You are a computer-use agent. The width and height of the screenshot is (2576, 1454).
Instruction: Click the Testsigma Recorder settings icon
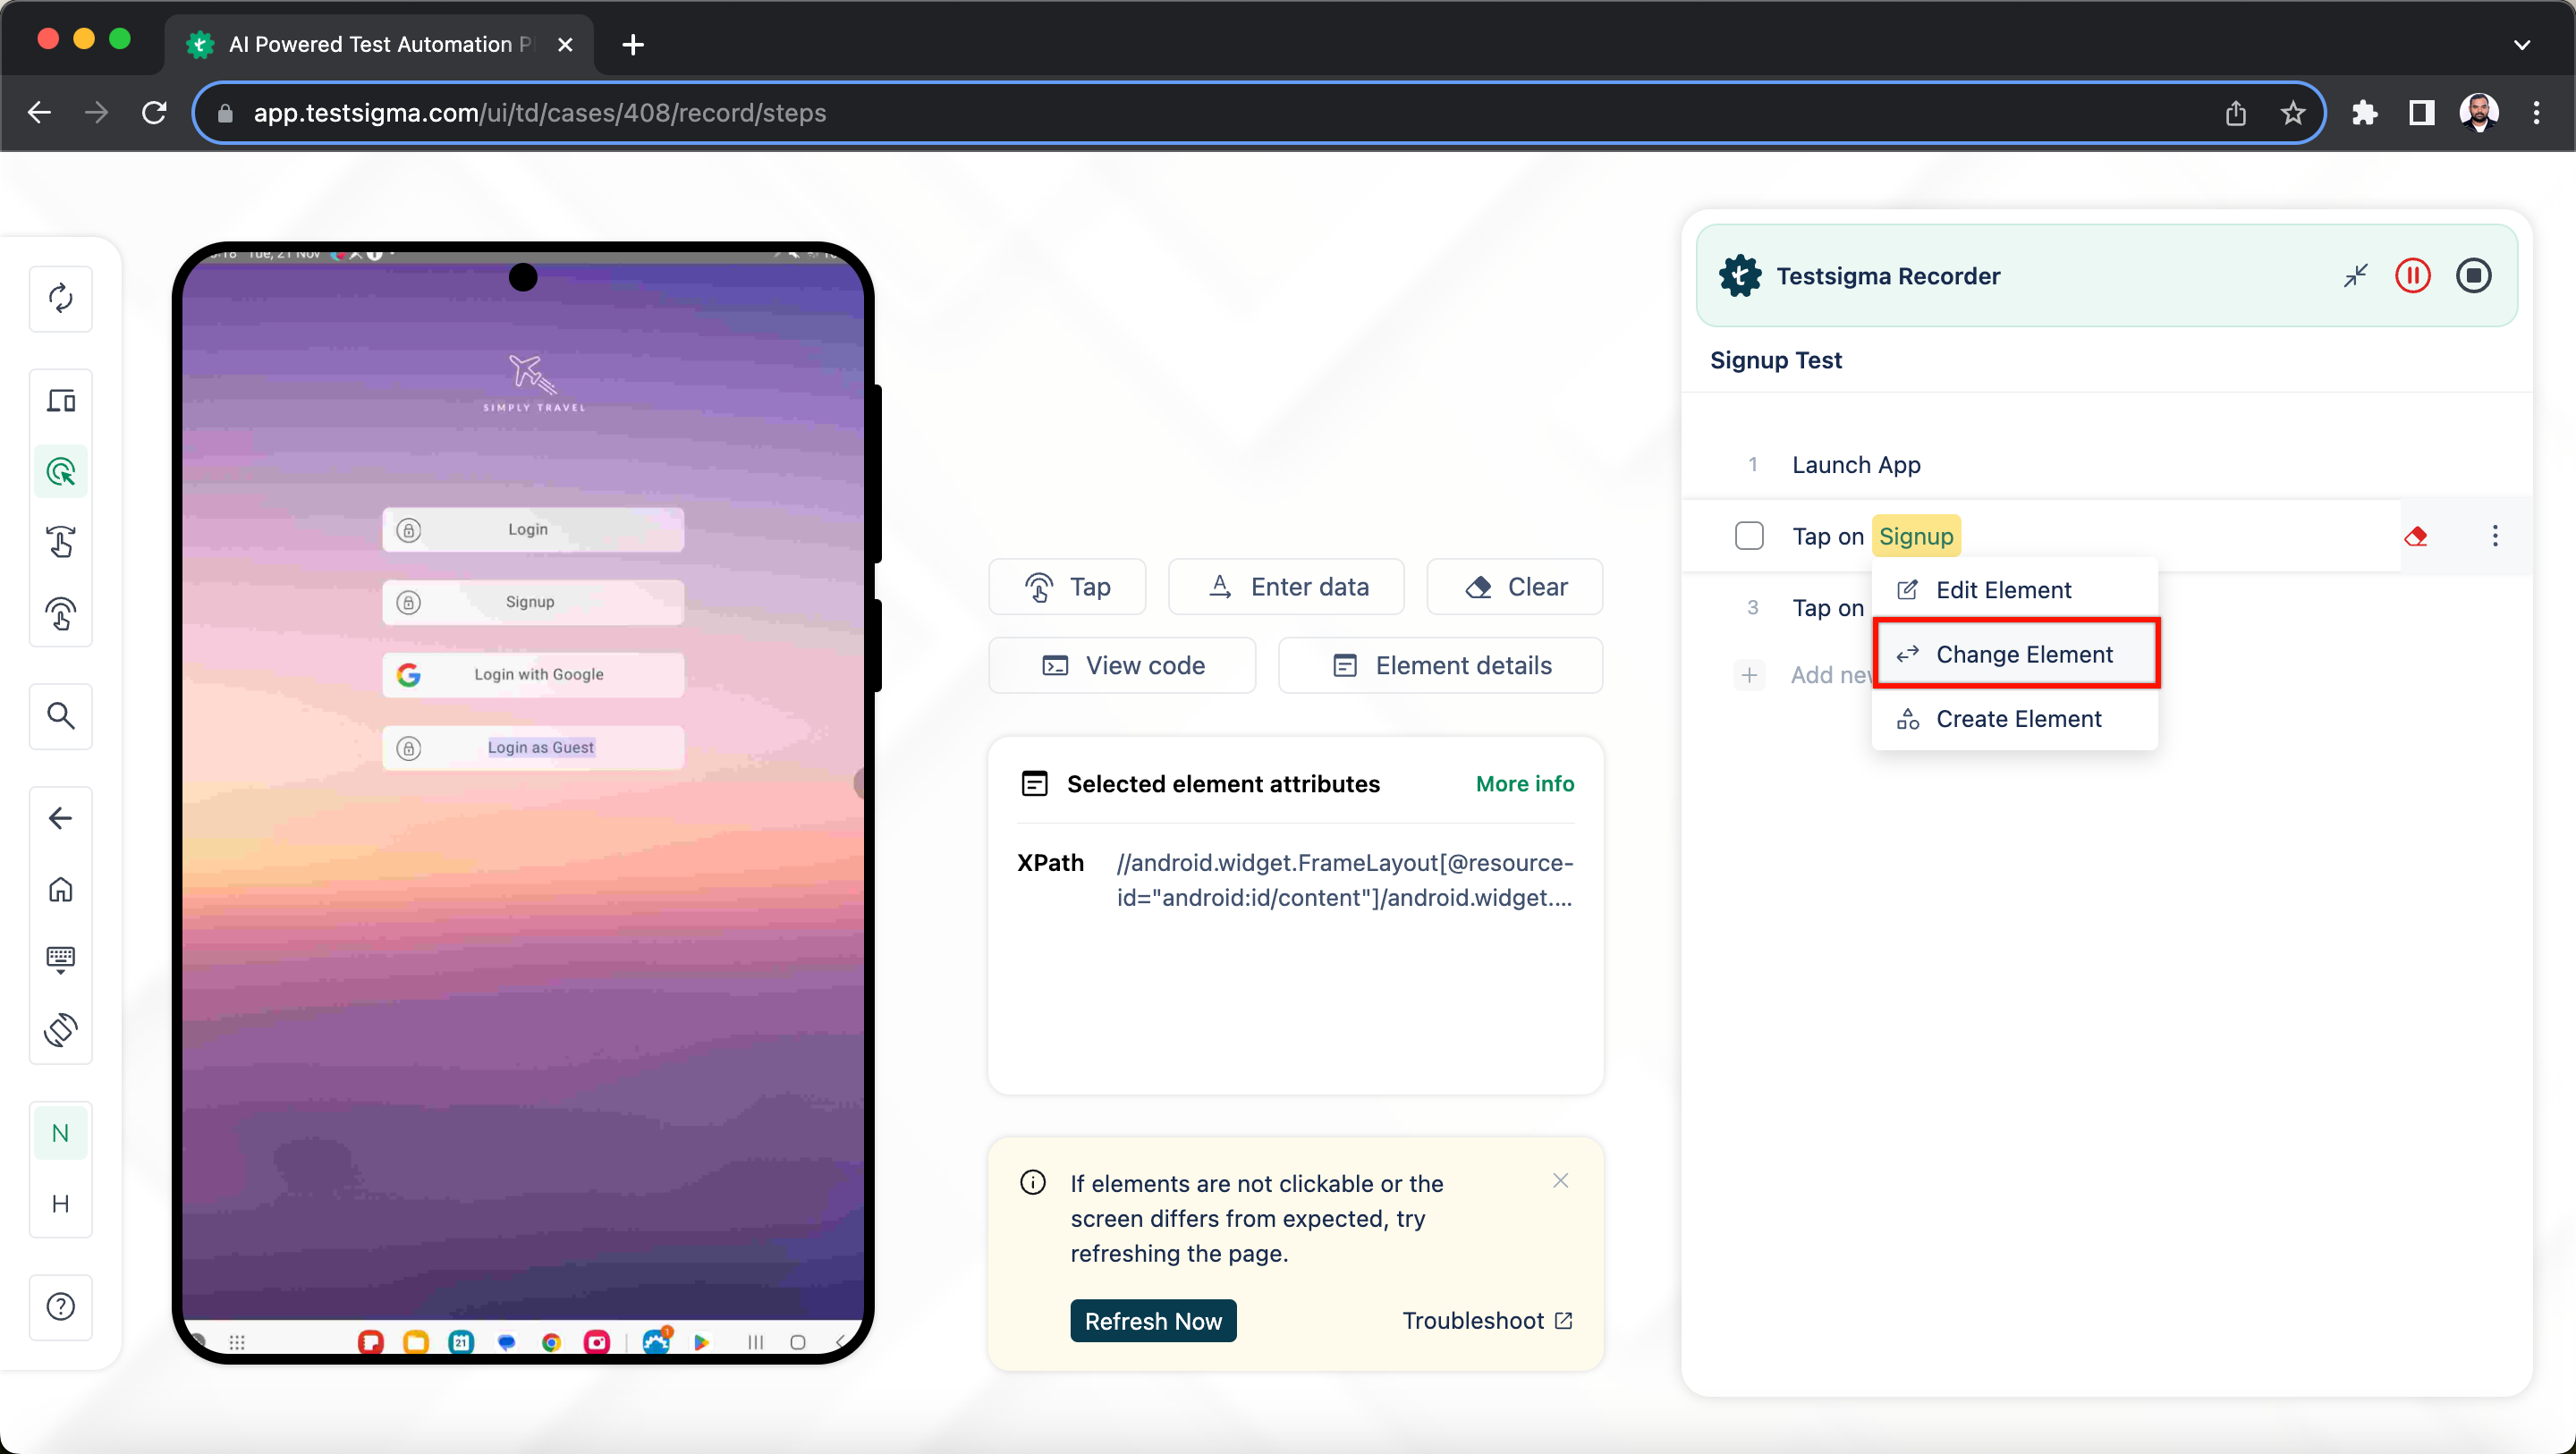coord(1739,276)
